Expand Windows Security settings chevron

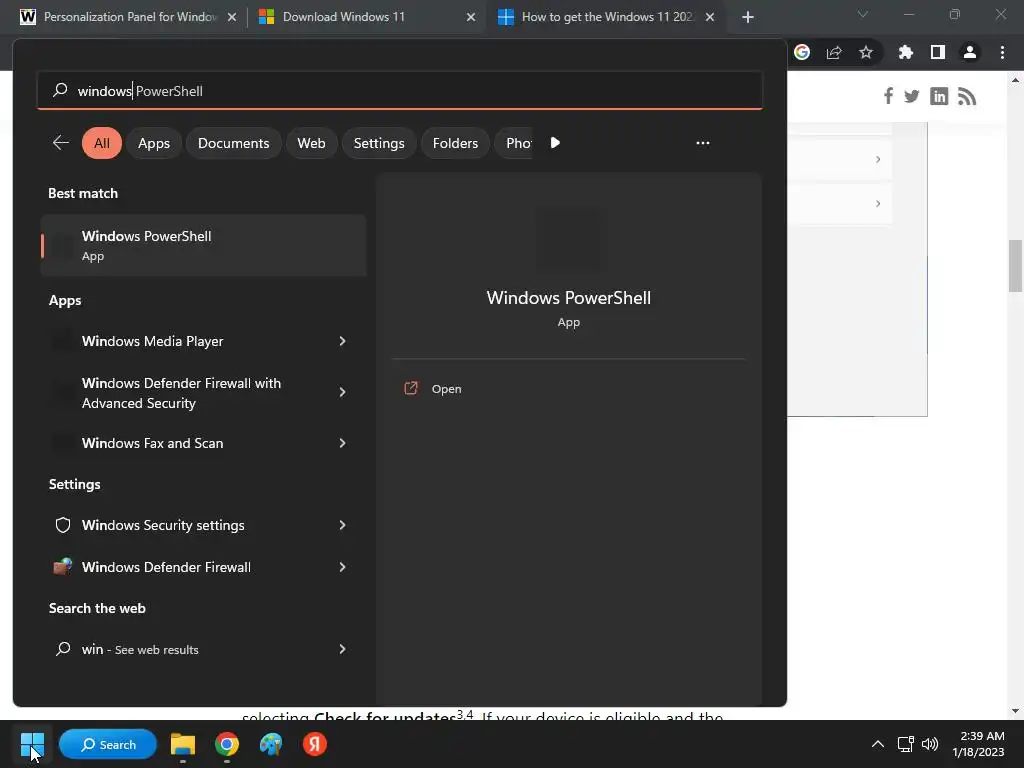pyautogui.click(x=342, y=525)
